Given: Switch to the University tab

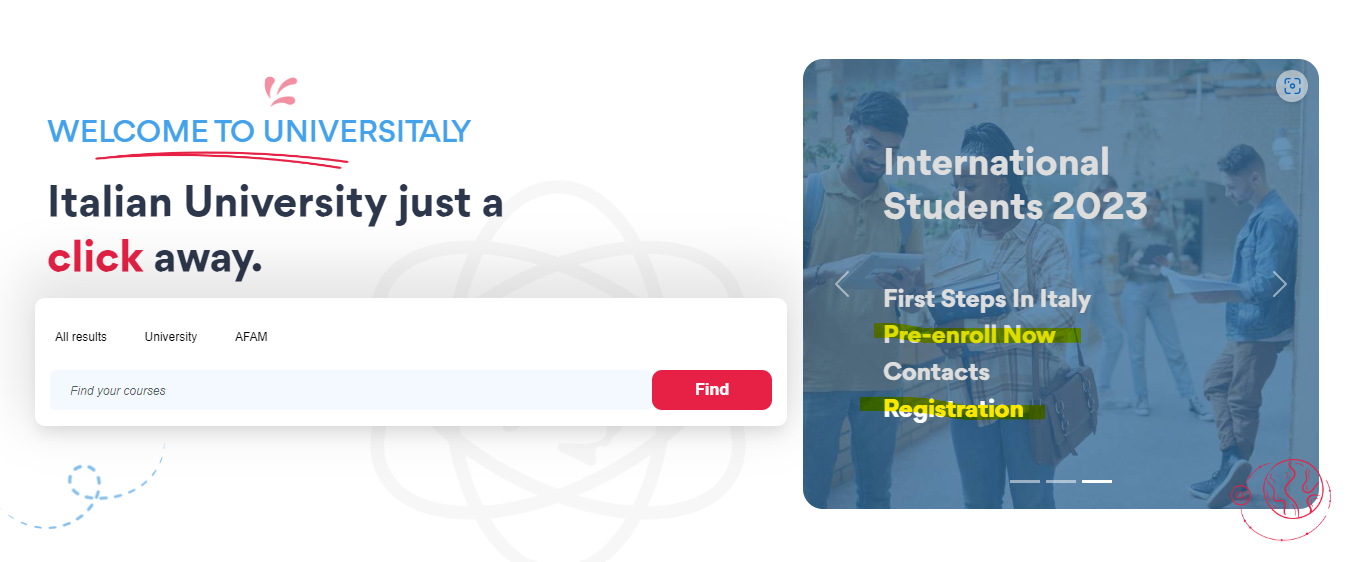Looking at the screenshot, I should [x=171, y=337].
